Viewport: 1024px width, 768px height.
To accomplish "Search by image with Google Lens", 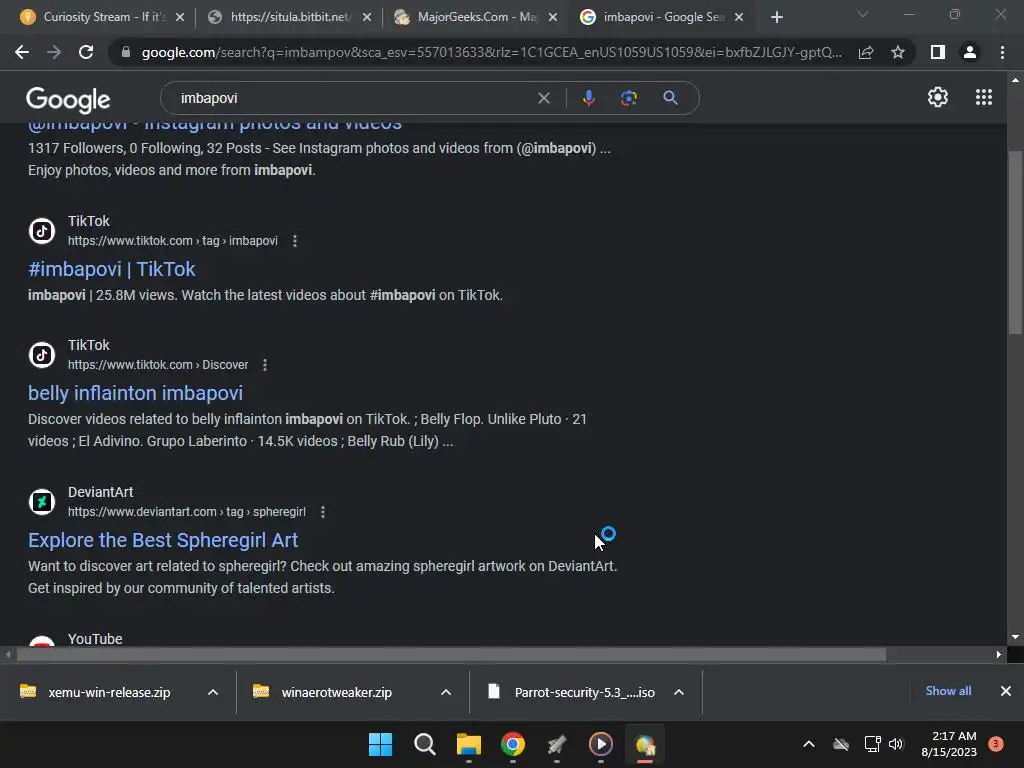I will point(629,98).
